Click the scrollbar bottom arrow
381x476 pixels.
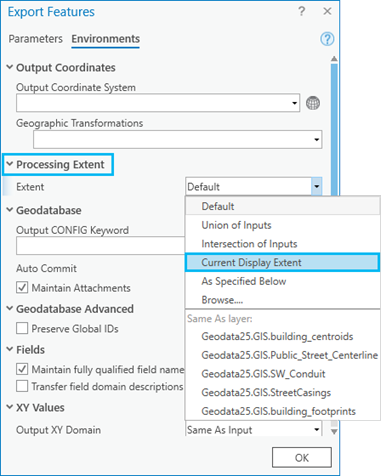[x=334, y=431]
